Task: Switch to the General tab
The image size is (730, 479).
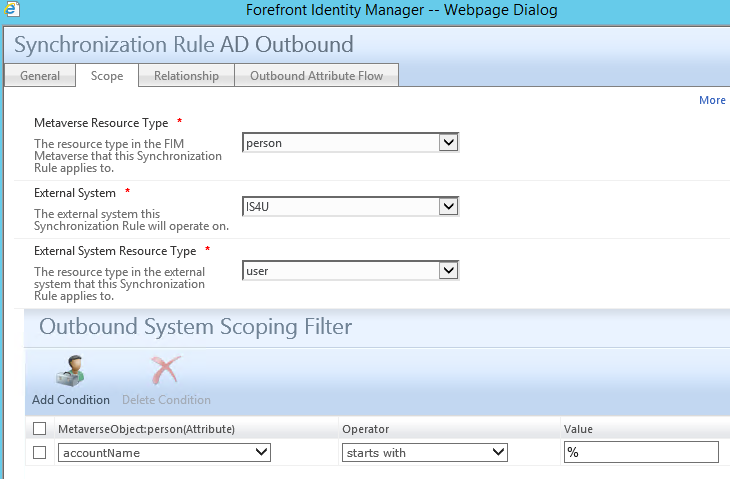Action: [x=40, y=75]
